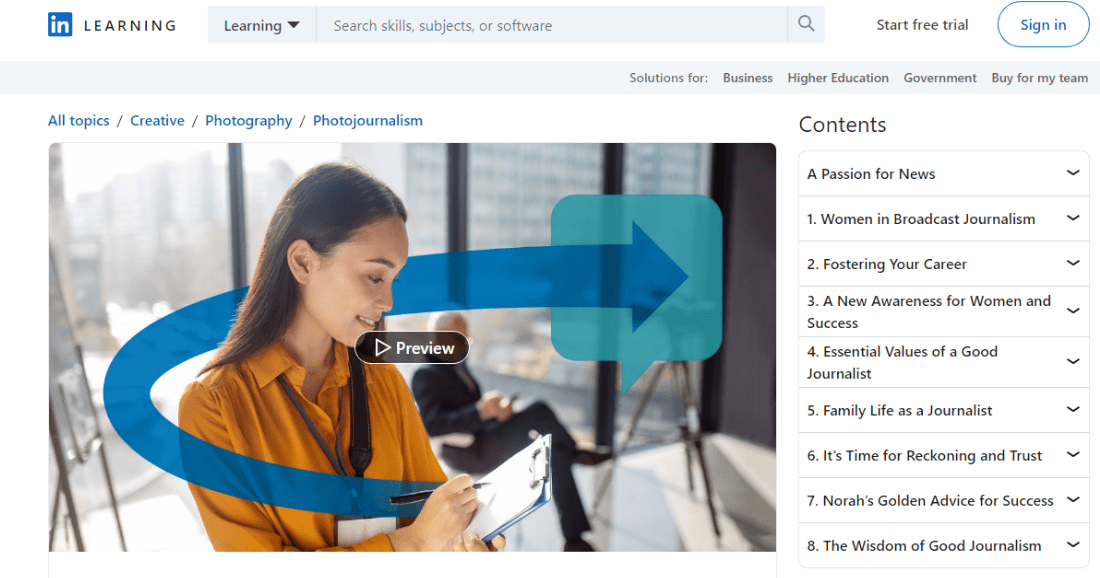The height and width of the screenshot is (578, 1100).
Task: Select Buy for my team
Action: point(1039,78)
